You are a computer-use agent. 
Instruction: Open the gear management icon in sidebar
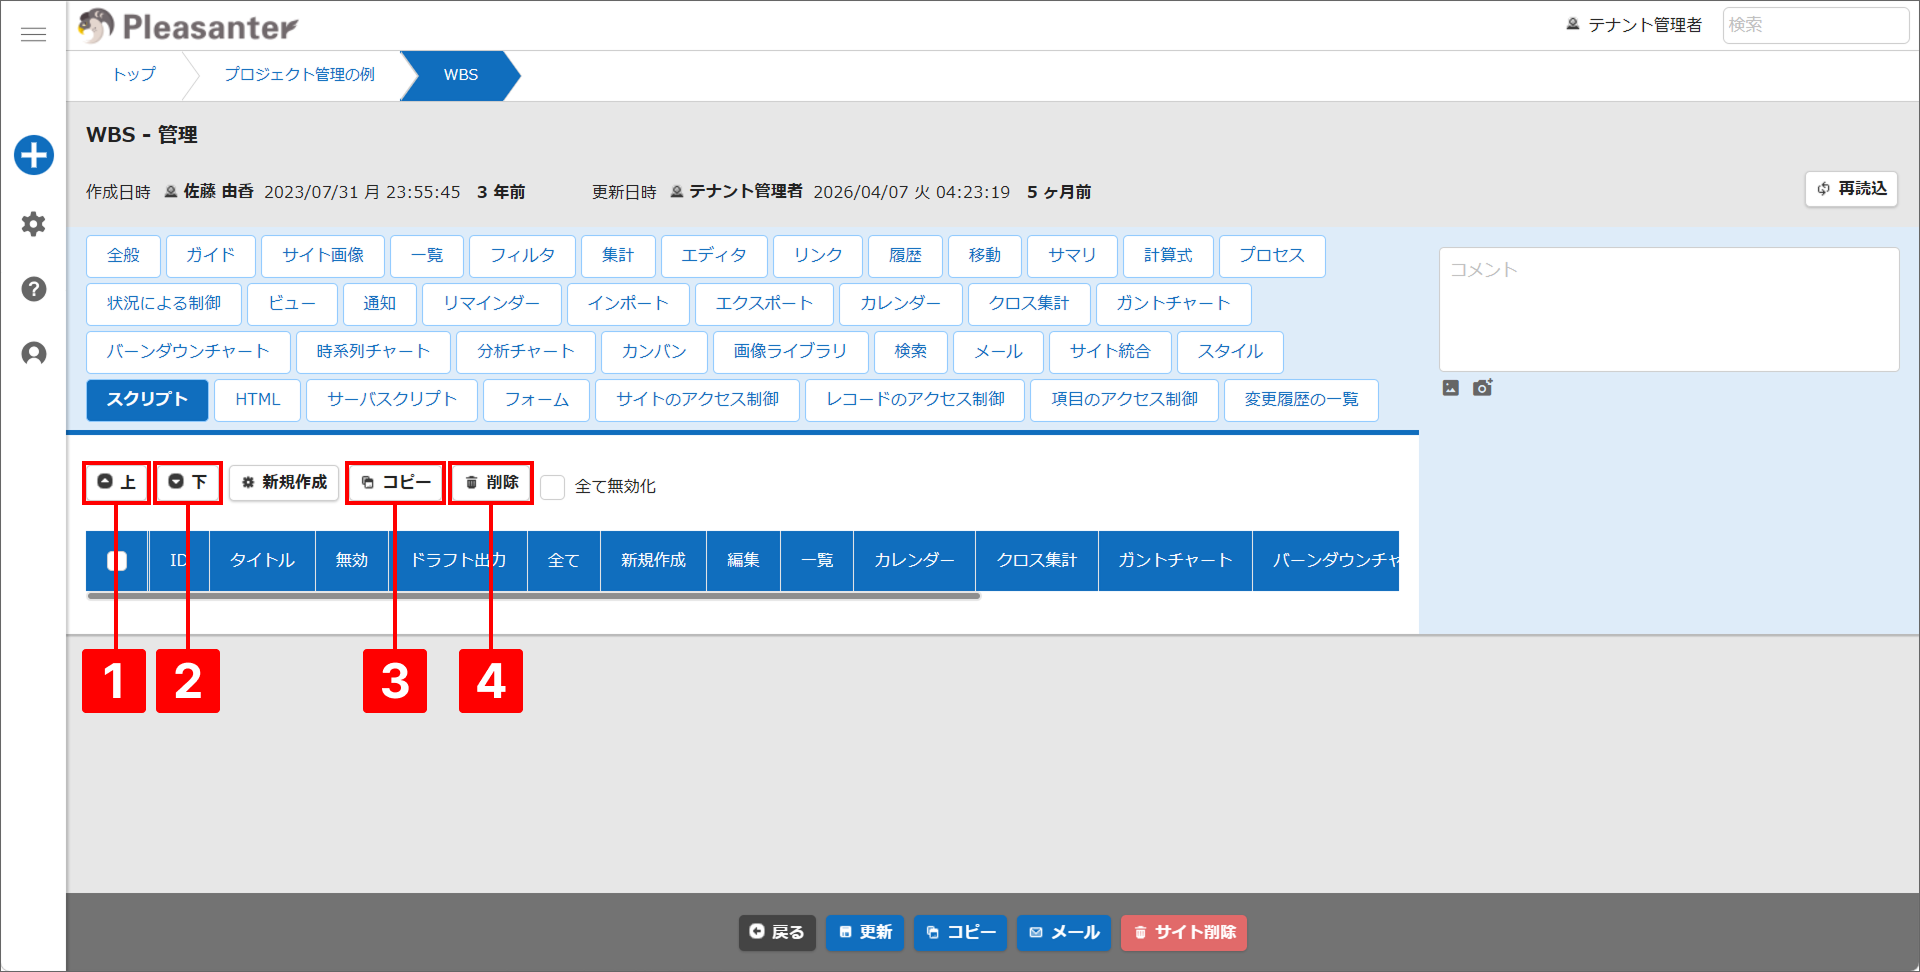pos(34,224)
